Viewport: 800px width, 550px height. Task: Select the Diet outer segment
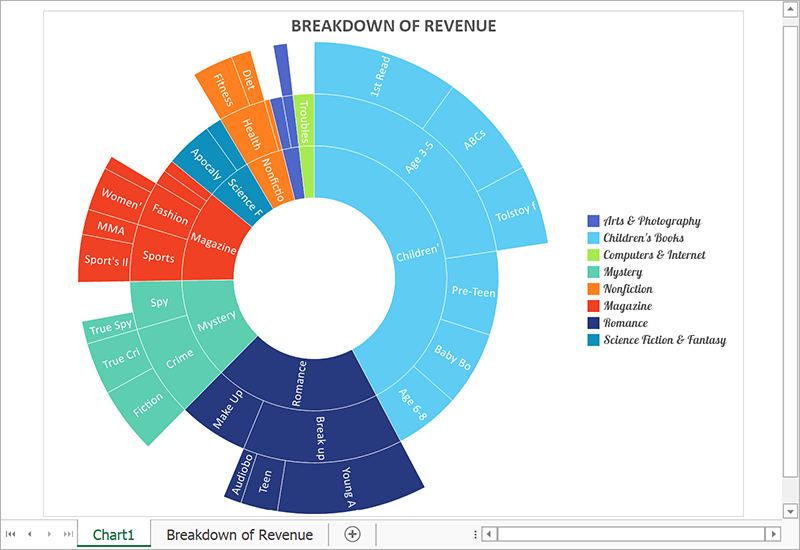[248, 80]
